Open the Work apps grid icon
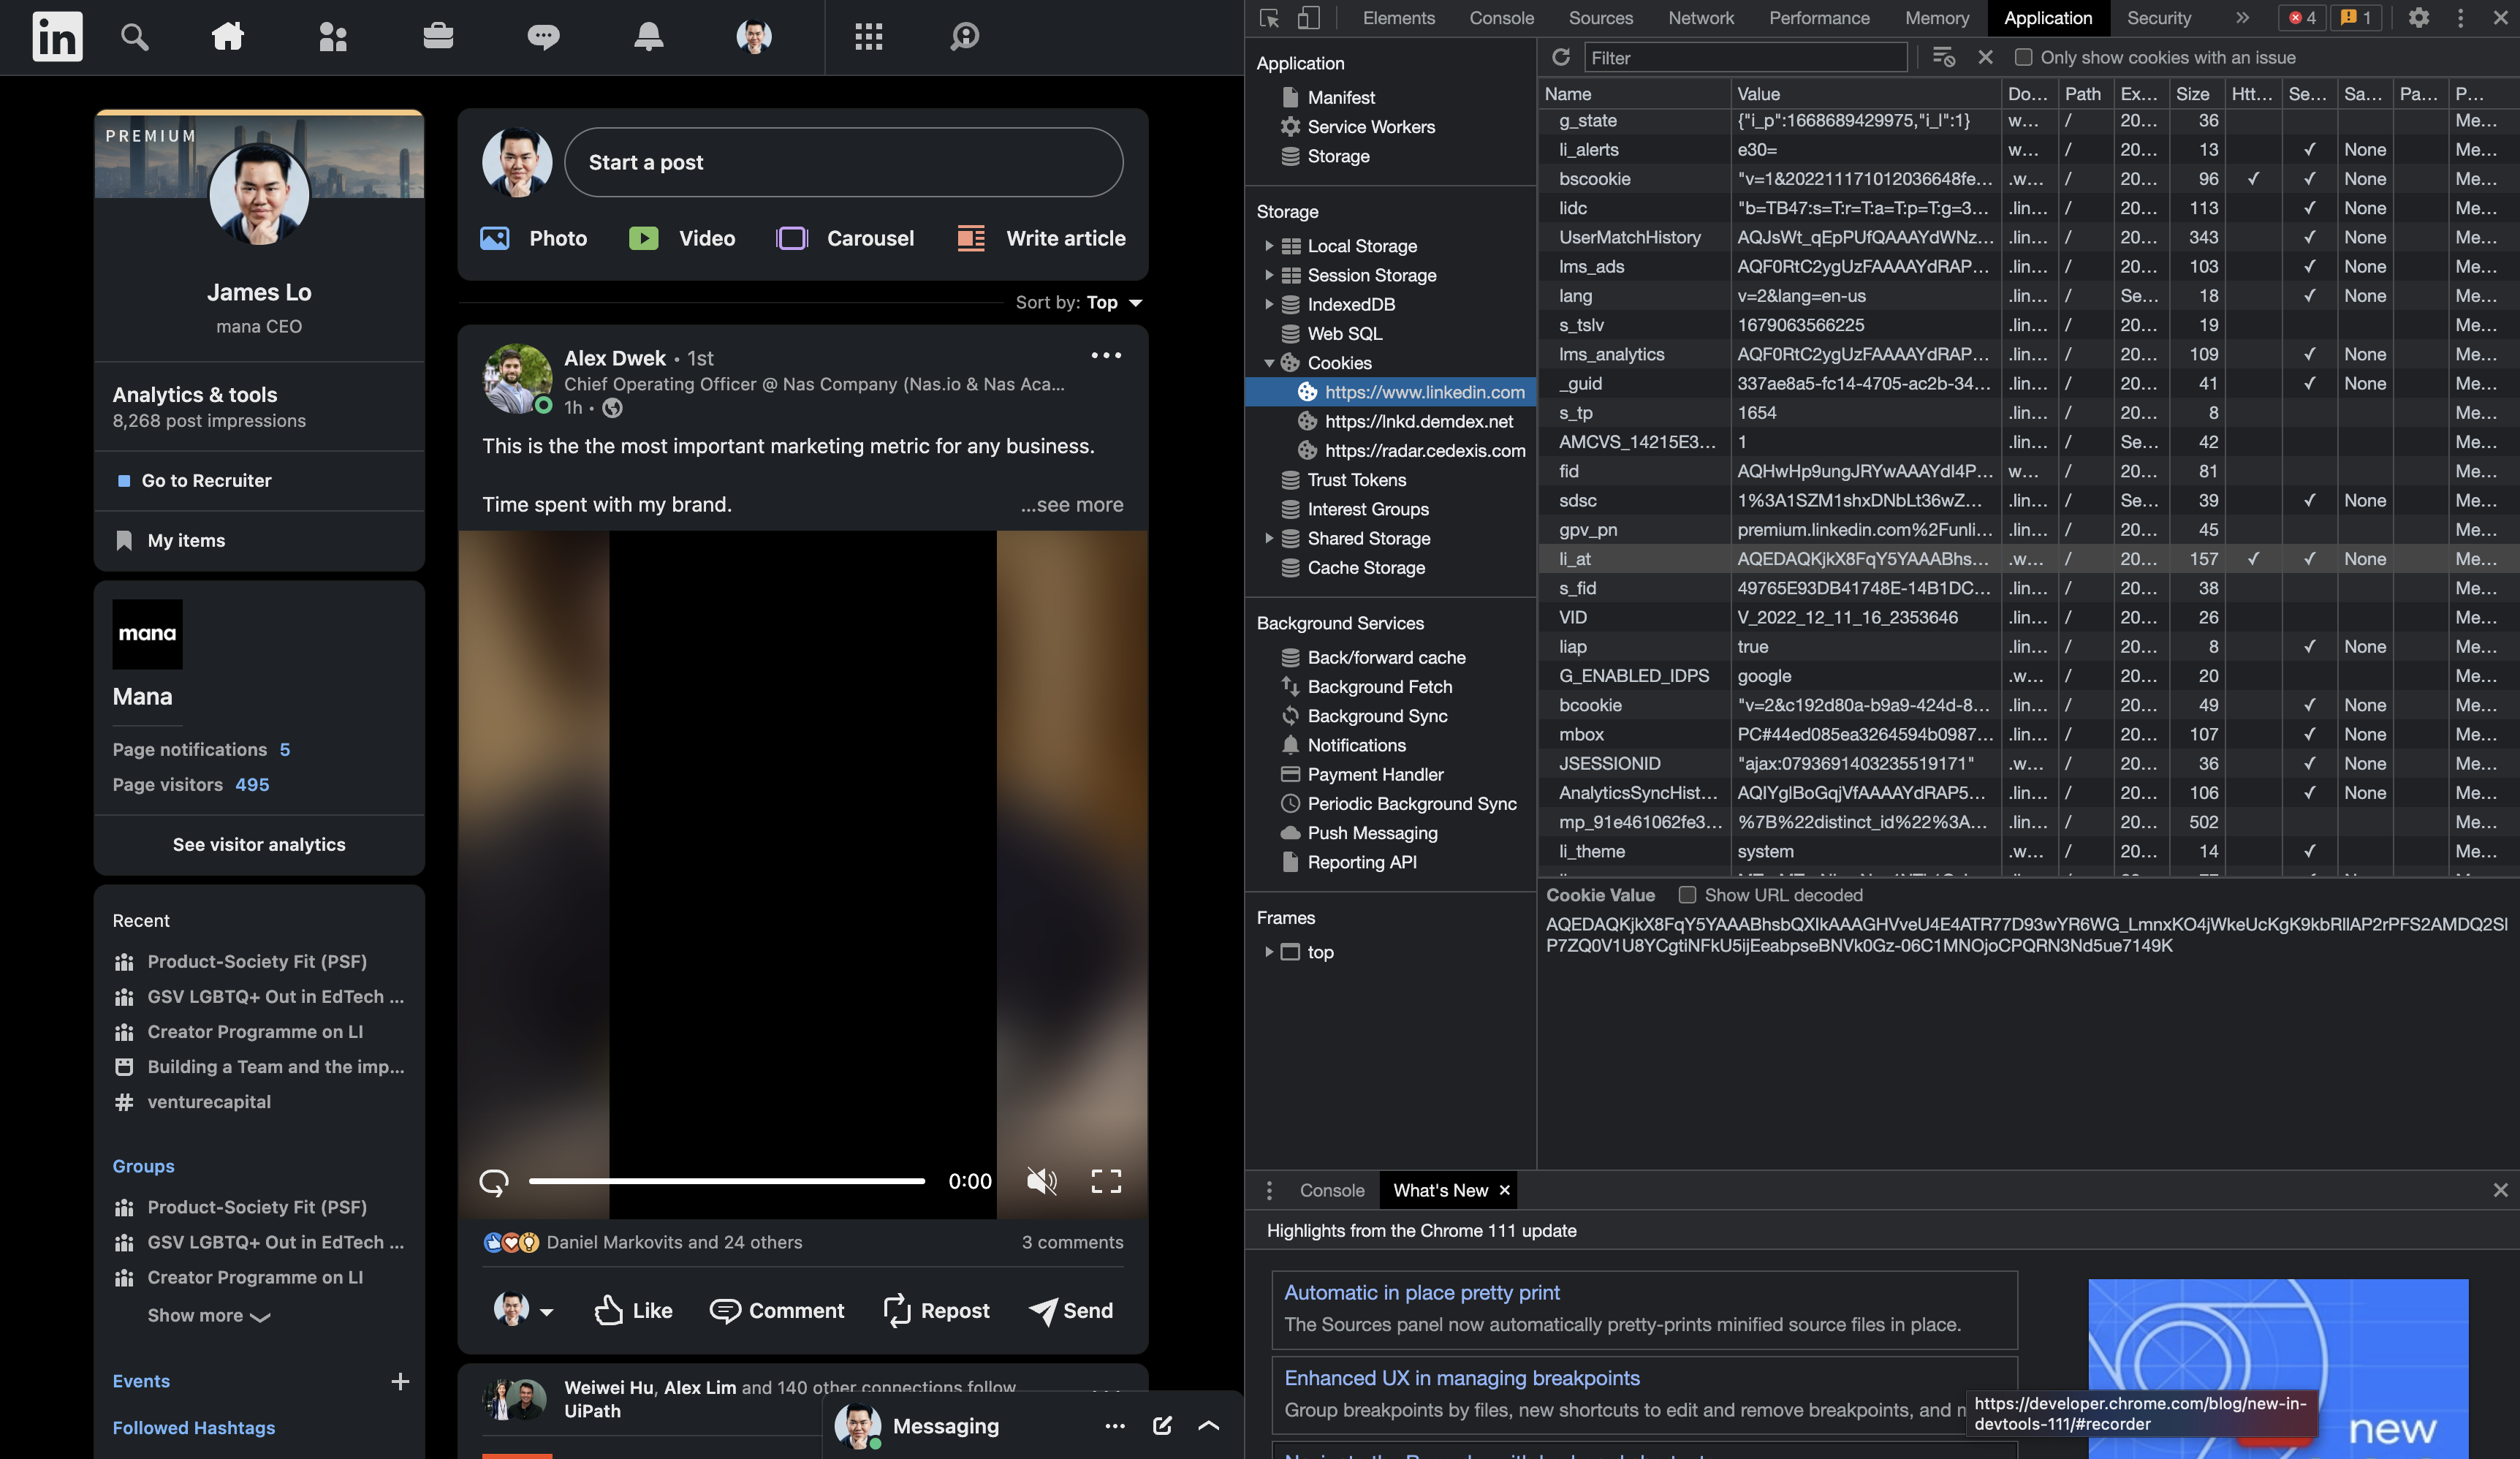Viewport: 2520px width, 1459px height. (869, 37)
